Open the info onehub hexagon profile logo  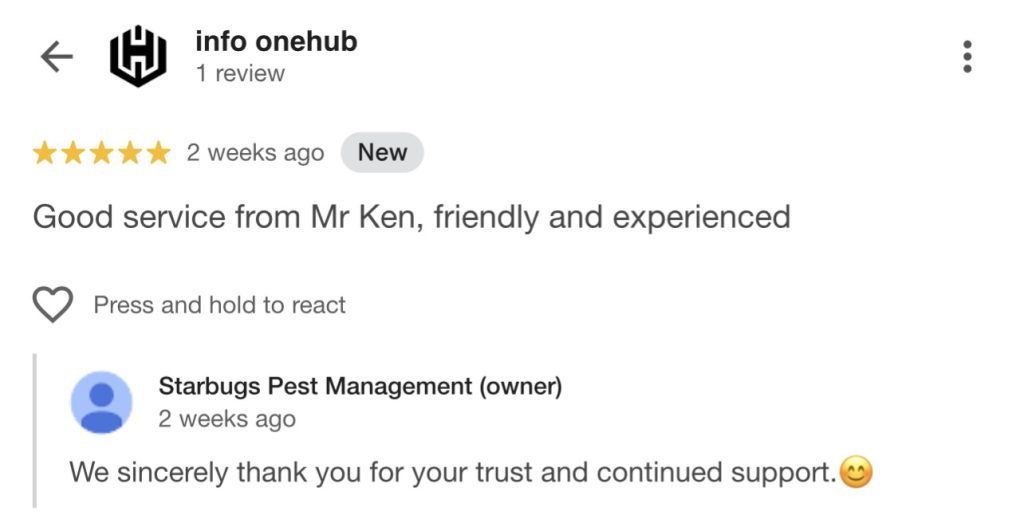click(x=137, y=57)
